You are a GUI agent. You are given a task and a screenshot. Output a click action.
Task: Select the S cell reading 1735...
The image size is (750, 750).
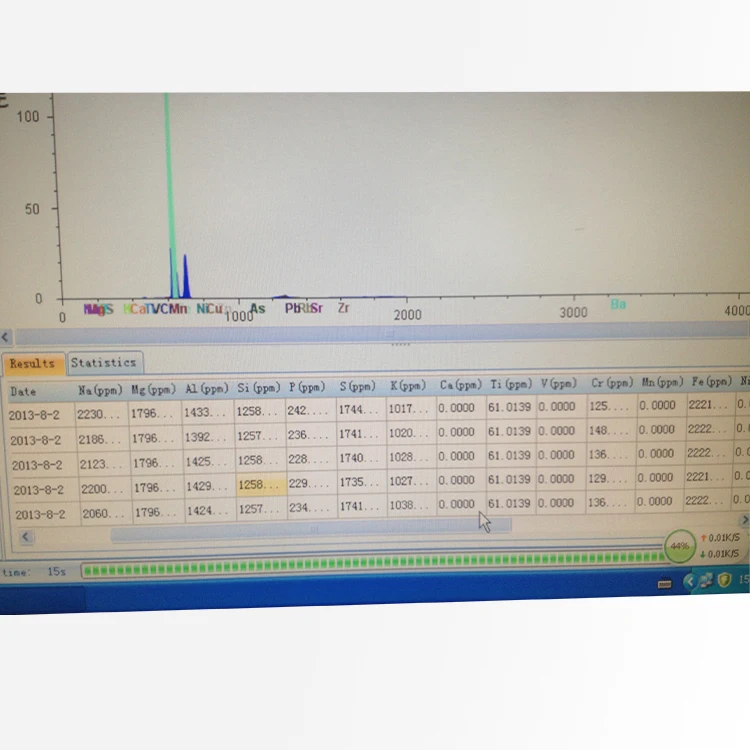click(363, 482)
